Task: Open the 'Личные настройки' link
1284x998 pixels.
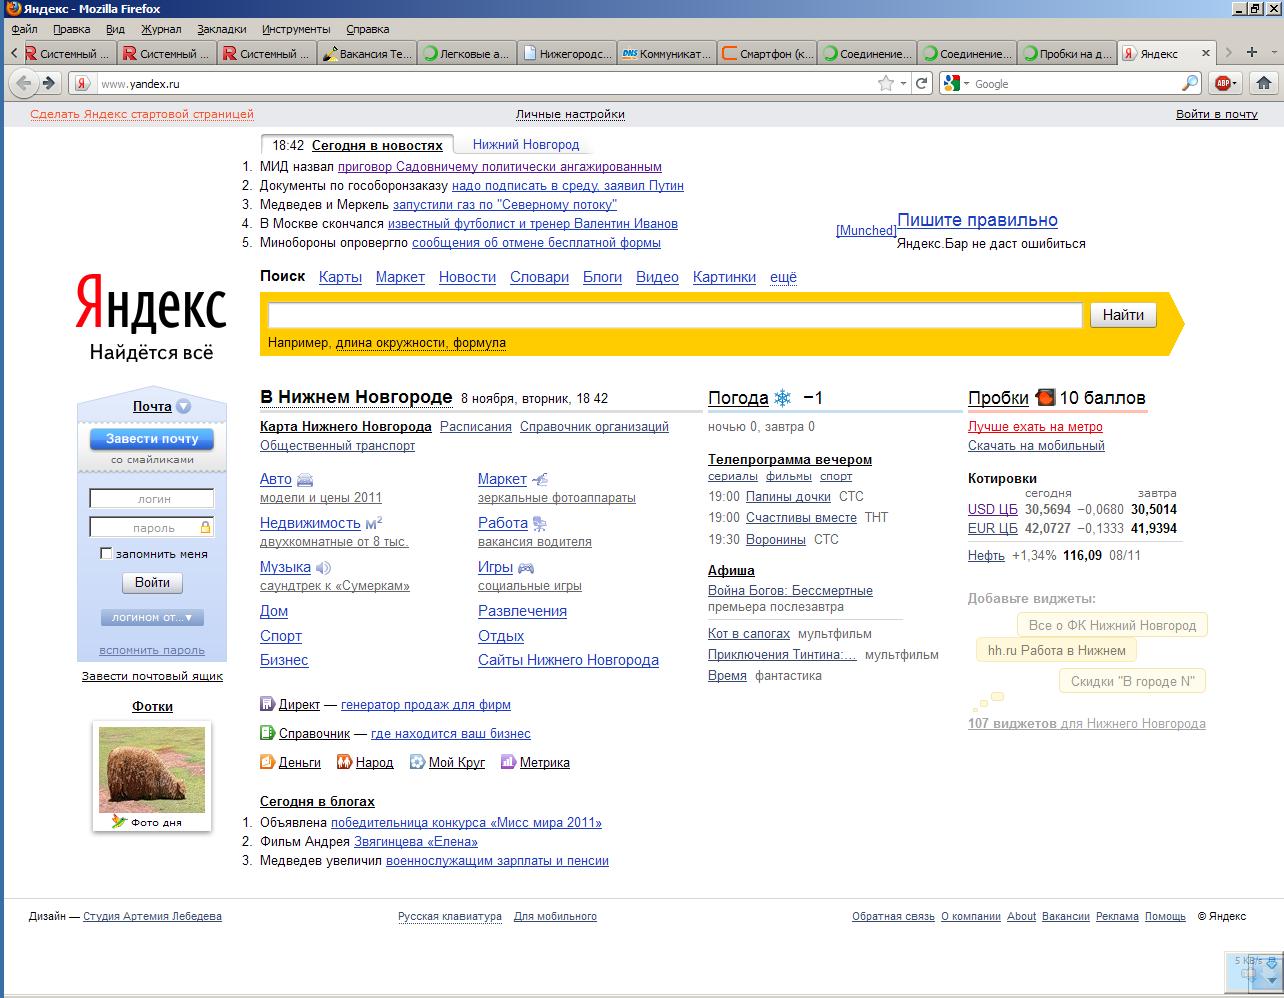Action: coord(570,114)
